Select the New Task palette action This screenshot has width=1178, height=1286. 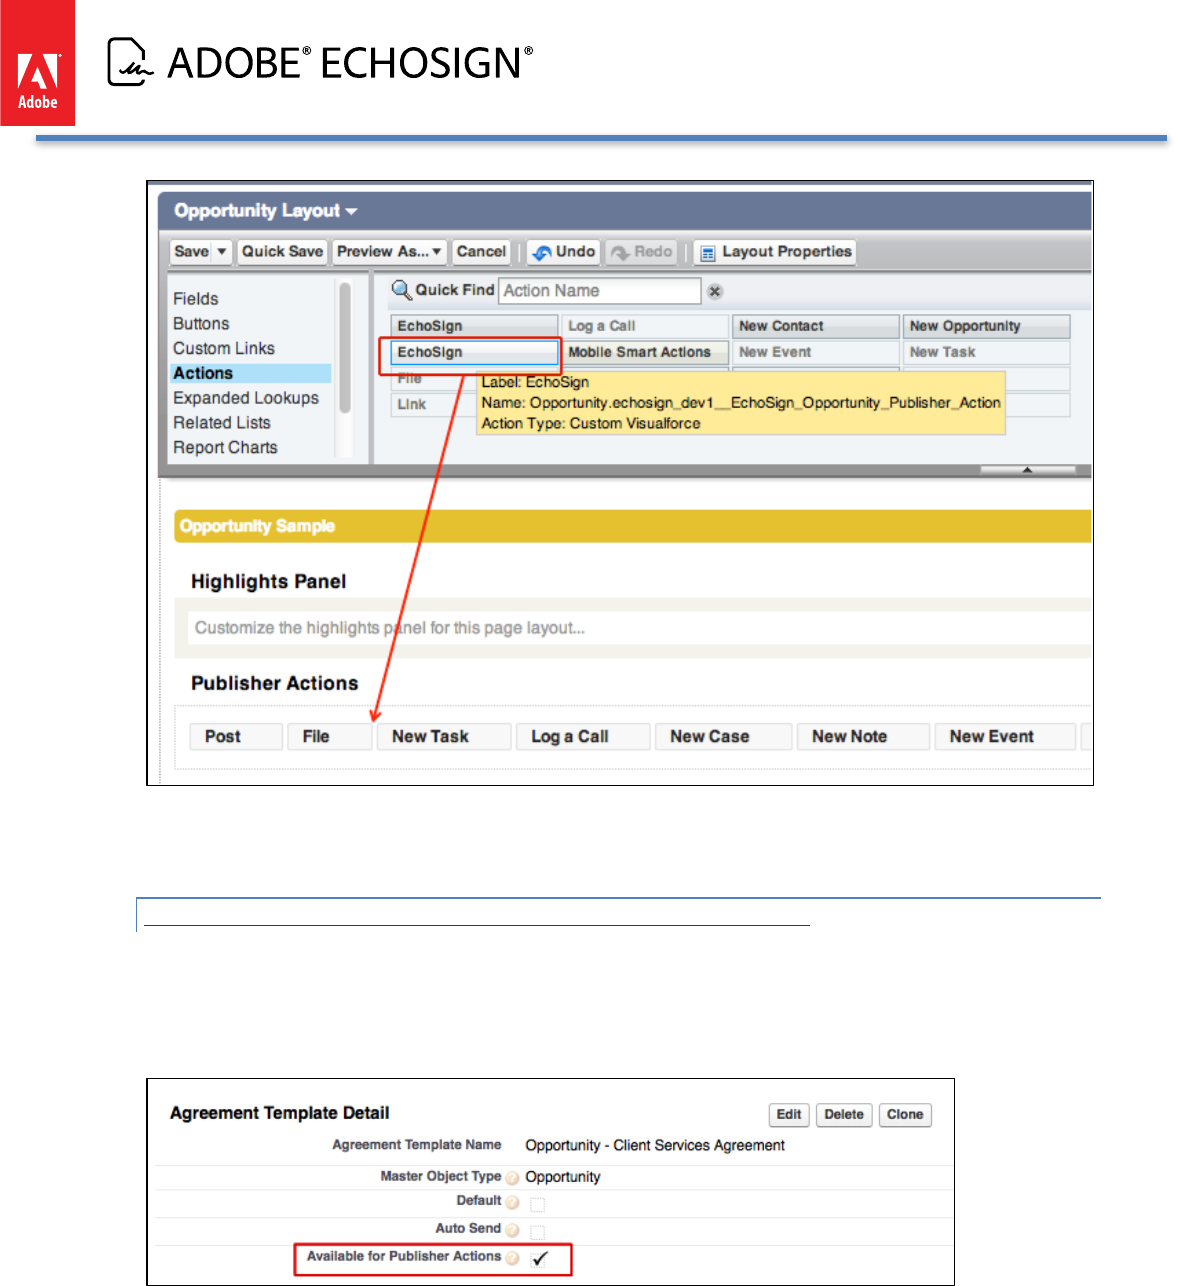click(987, 352)
